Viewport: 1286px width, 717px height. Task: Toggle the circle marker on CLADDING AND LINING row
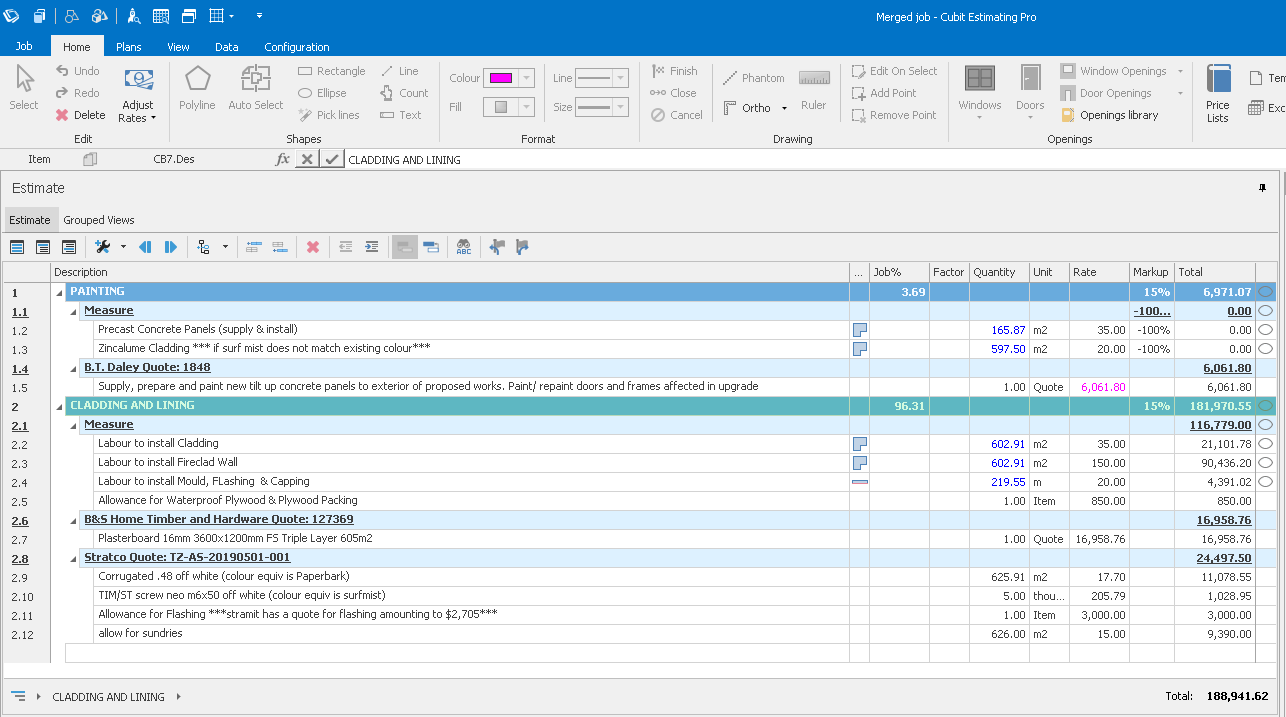(1265, 406)
